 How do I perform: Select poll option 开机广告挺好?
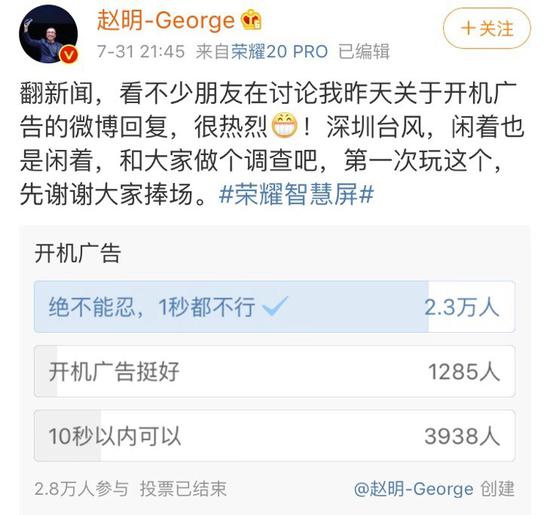click(x=274, y=371)
